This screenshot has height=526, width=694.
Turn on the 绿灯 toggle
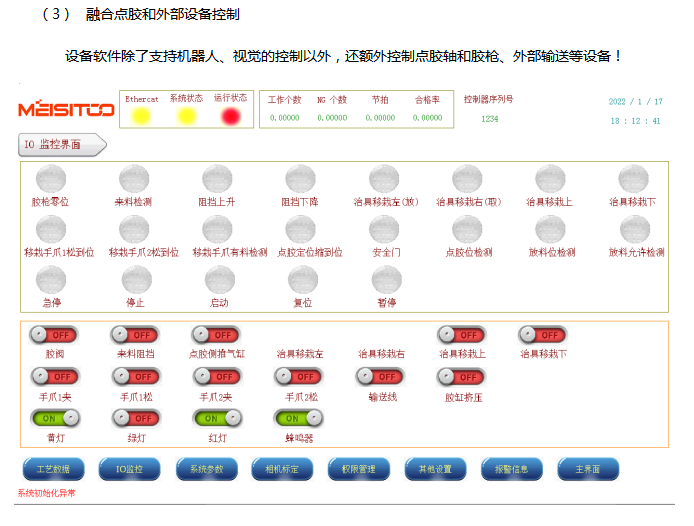pos(134,419)
